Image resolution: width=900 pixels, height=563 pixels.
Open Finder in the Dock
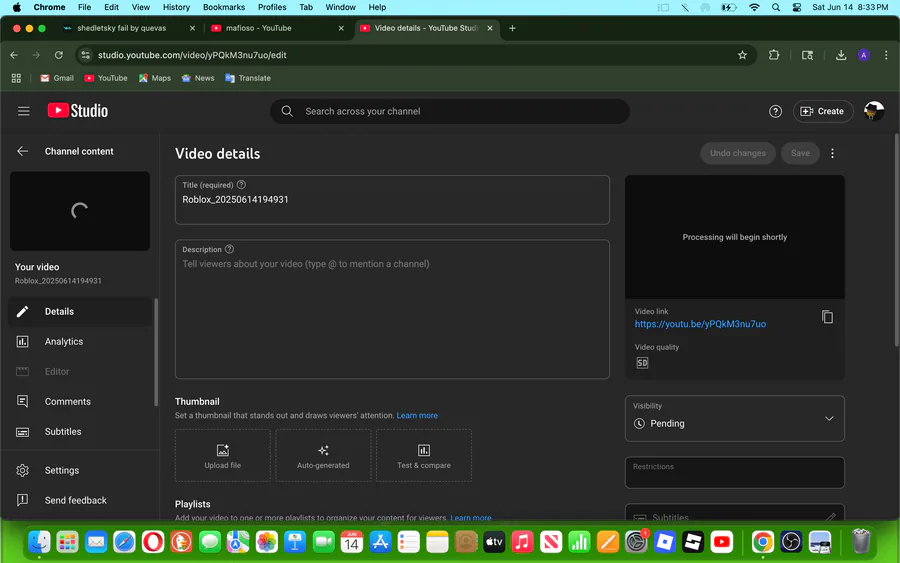(40, 541)
